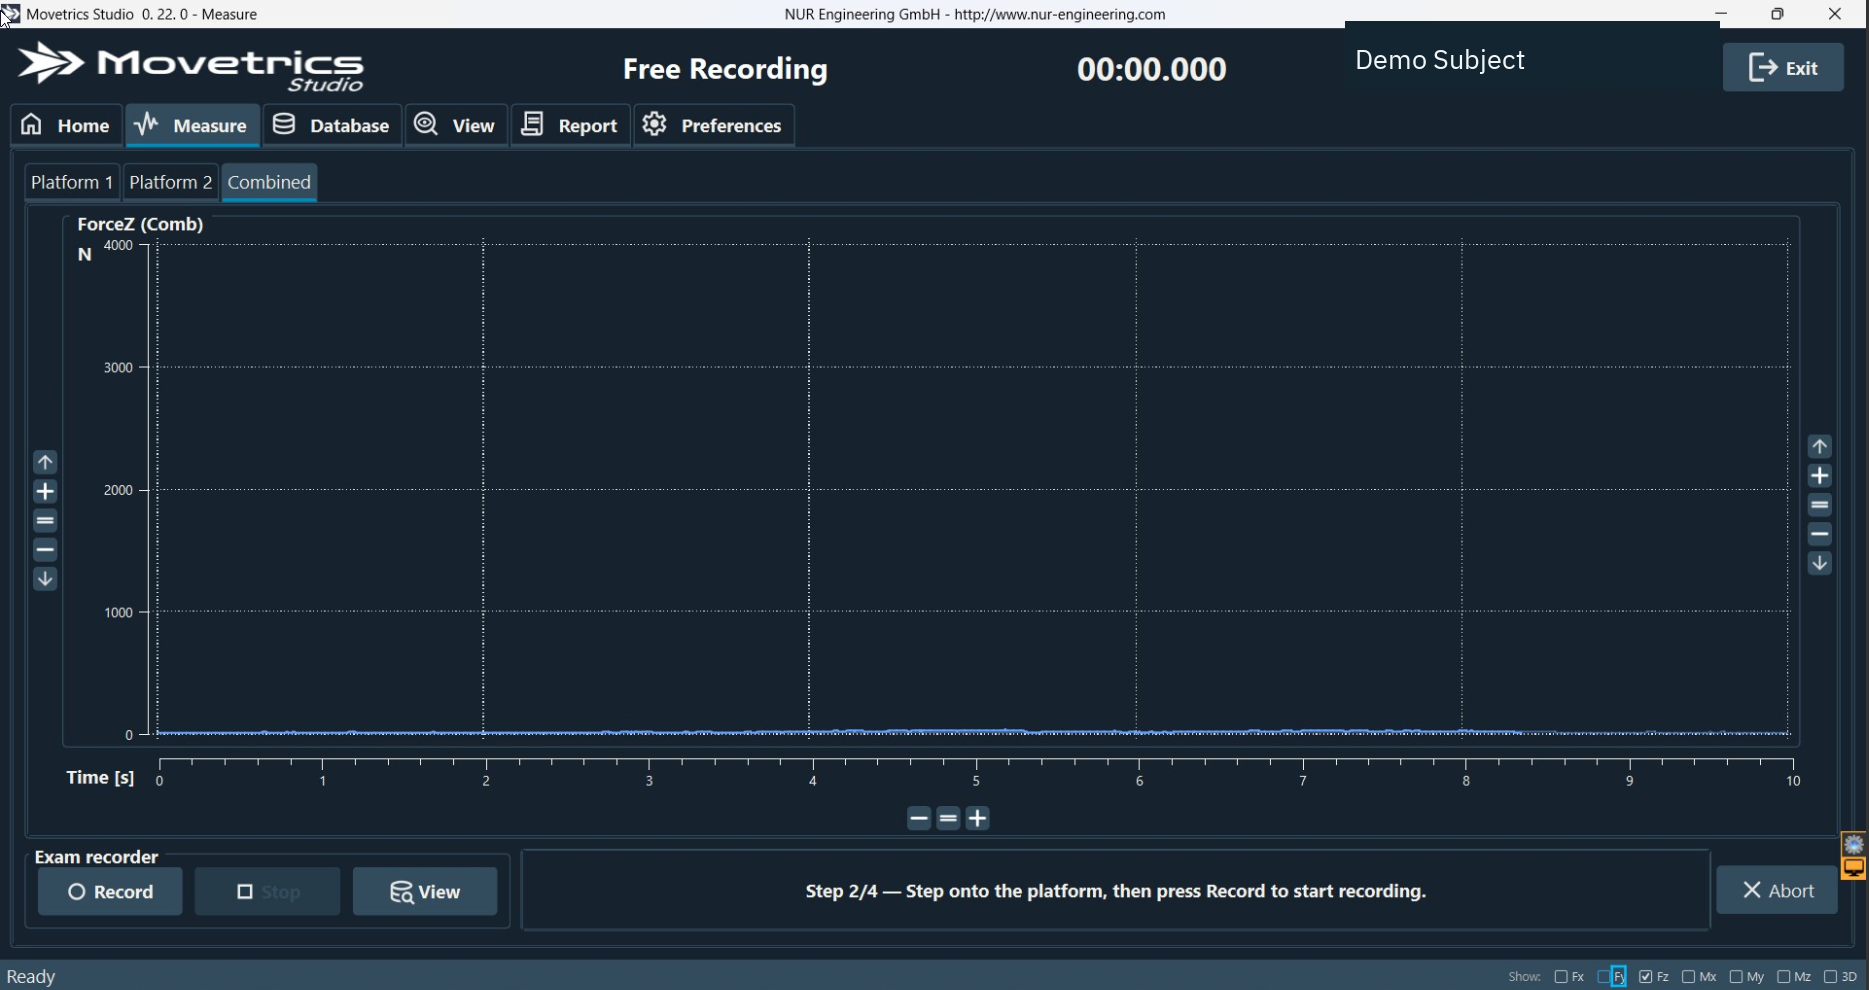Open the Report tab
This screenshot has width=1869, height=990.
pos(571,125)
